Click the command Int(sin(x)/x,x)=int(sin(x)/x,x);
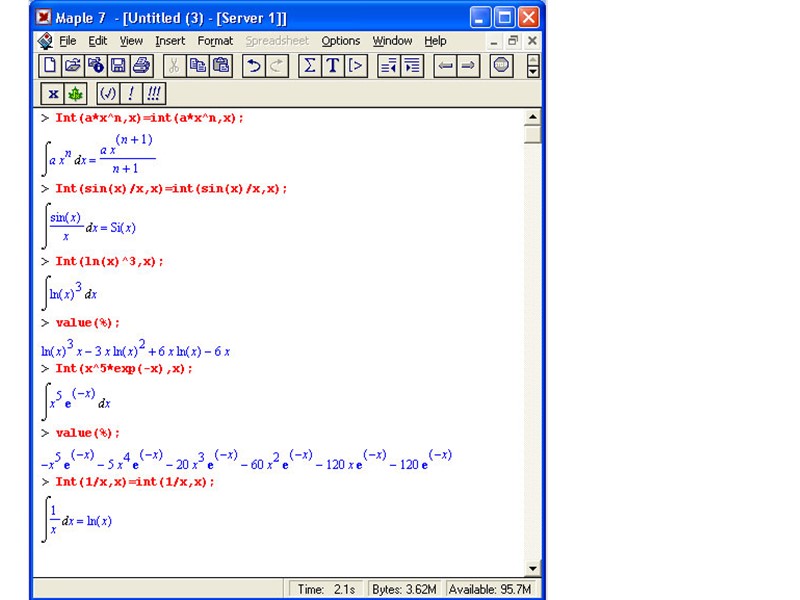This screenshot has height=600, width=800. click(x=171, y=189)
